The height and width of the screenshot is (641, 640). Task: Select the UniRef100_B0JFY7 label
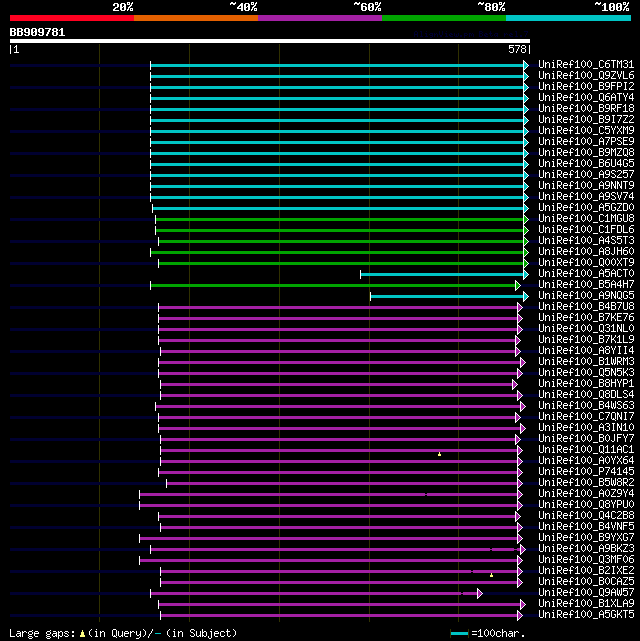point(586,439)
